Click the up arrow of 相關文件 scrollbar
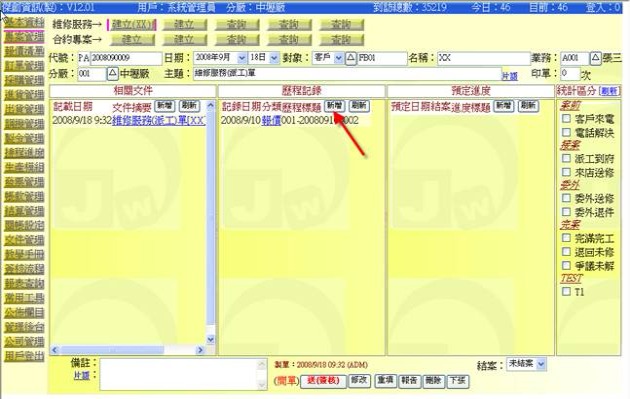Image resolution: width=630 pixels, height=399 pixels. (x=211, y=106)
